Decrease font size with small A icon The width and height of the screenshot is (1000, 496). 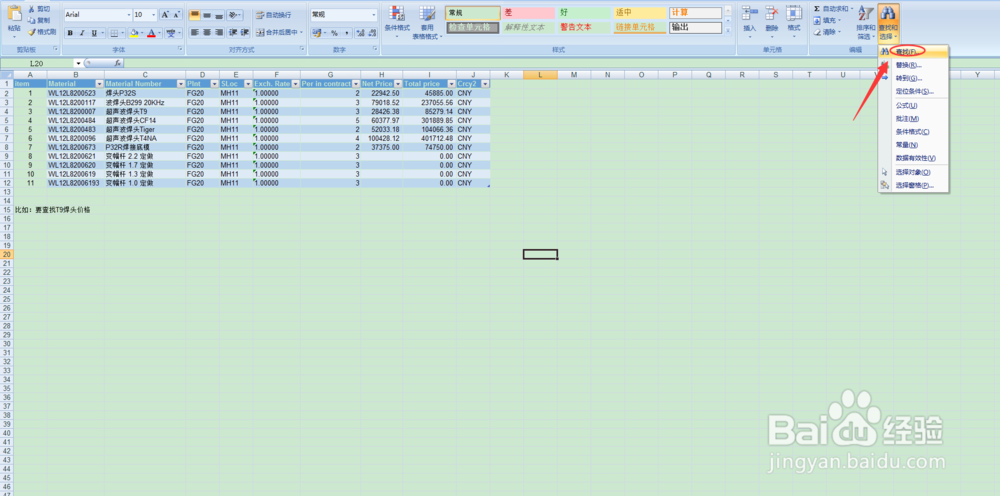click(177, 15)
